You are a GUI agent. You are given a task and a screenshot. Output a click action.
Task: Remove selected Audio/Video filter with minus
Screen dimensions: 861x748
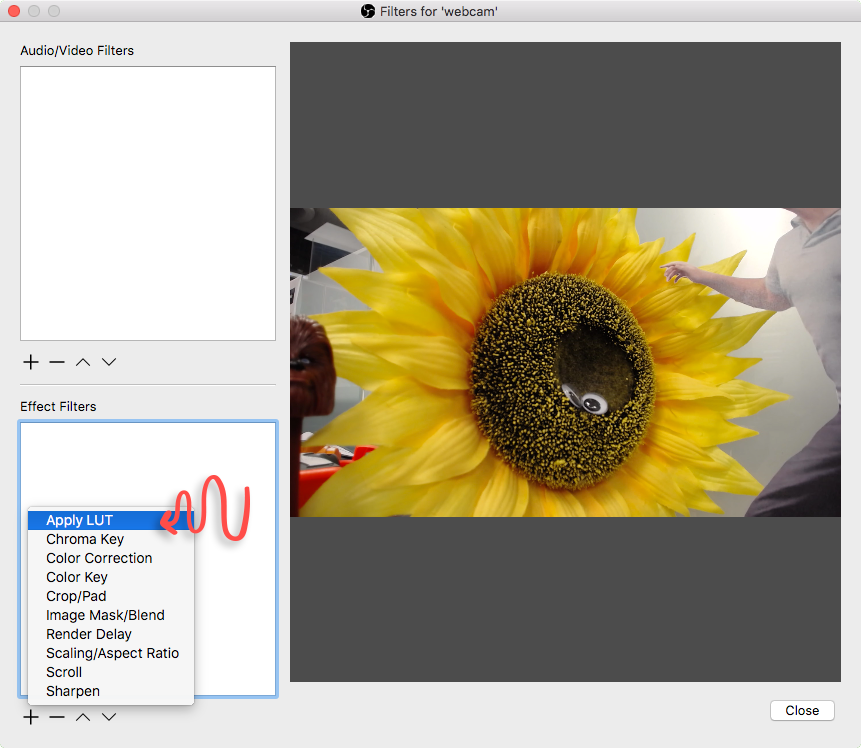[x=57, y=362]
